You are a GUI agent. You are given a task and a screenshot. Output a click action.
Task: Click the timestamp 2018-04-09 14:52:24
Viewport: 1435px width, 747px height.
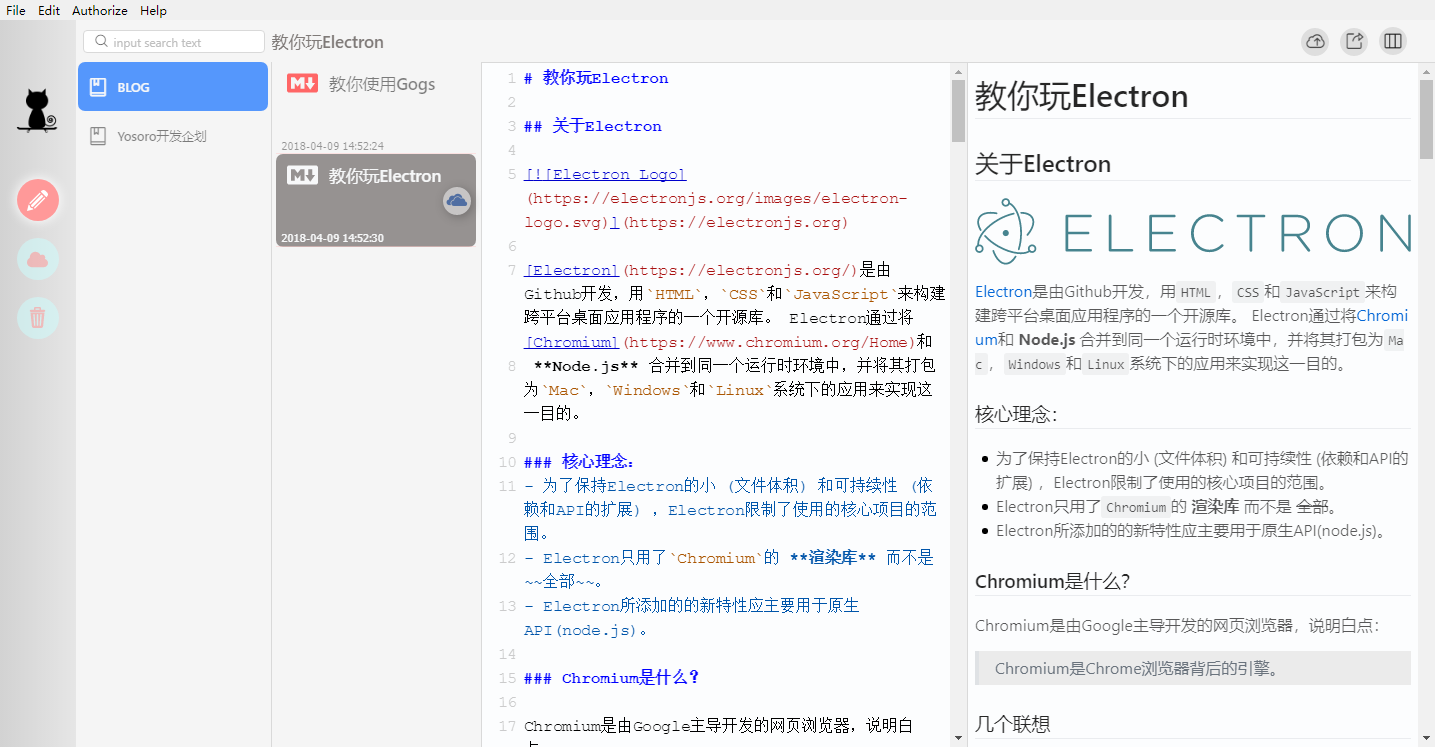tap(332, 146)
